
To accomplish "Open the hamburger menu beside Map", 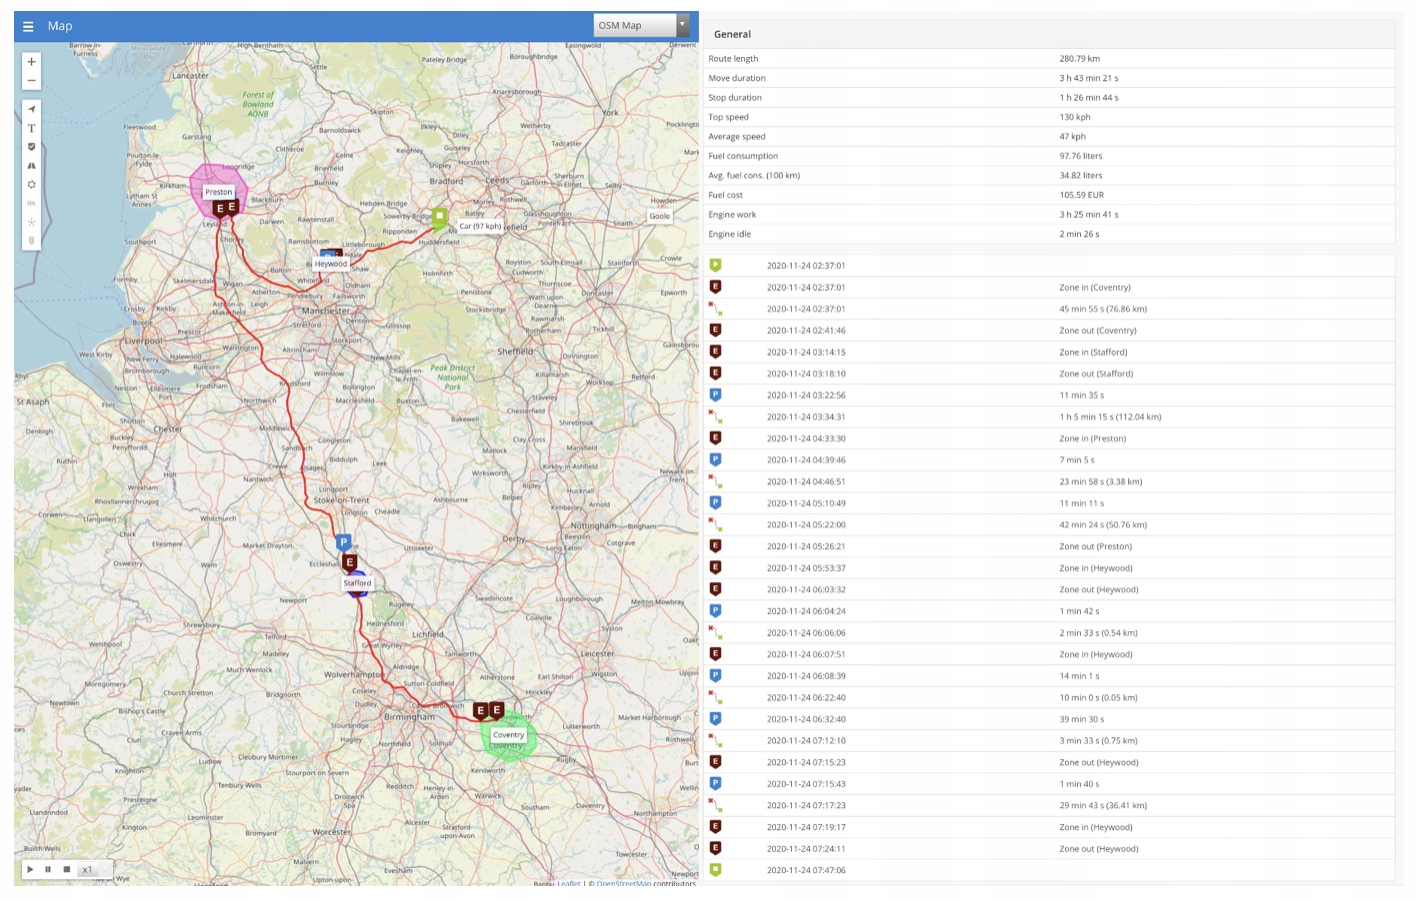I will pyautogui.click(x=28, y=26).
